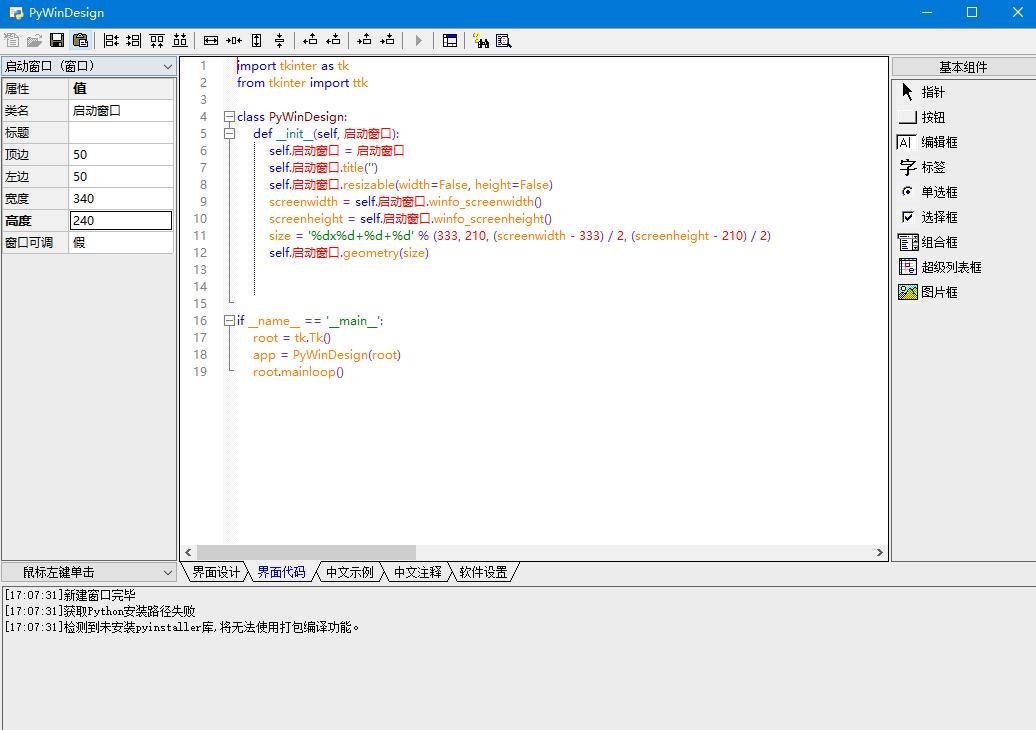Switch to the 界面设计 tab
This screenshot has width=1036, height=730.
(215, 572)
